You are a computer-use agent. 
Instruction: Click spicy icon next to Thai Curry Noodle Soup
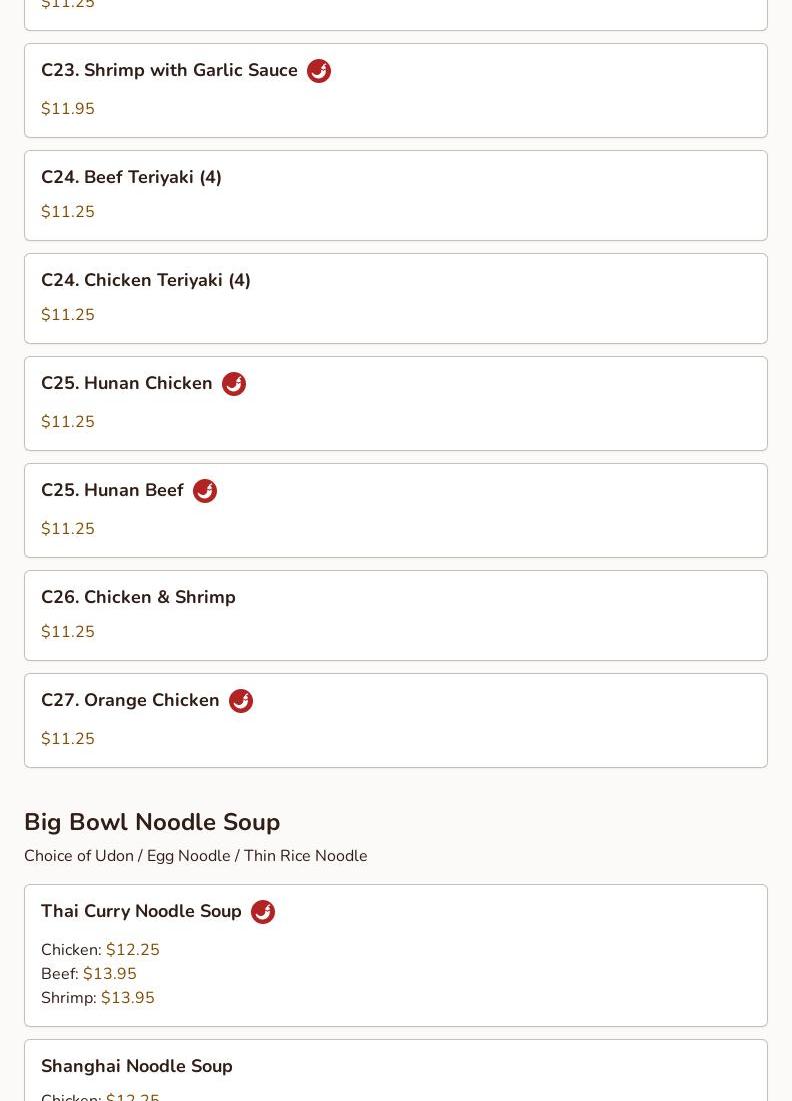coord(263,912)
